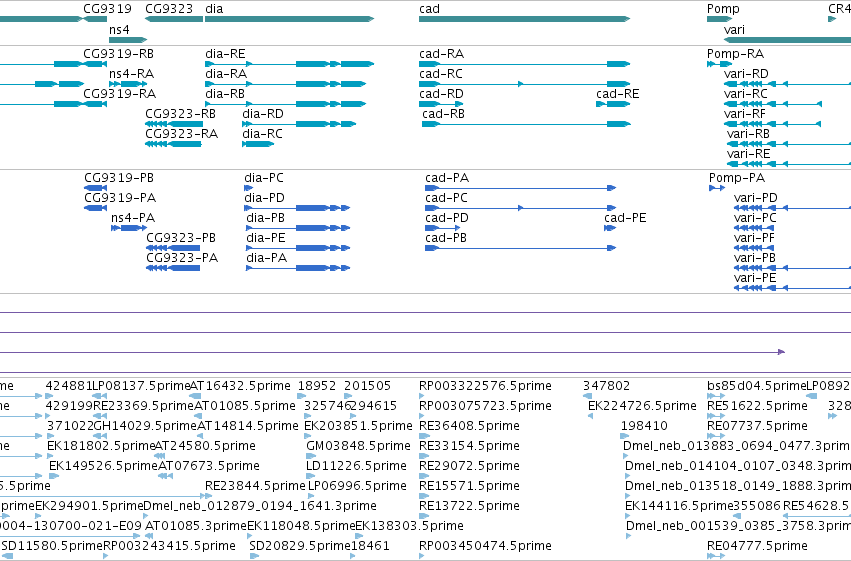Click the LP06996.5prime EST label
Image resolution: width=851 pixels, height=561 pixels.
coord(357,486)
